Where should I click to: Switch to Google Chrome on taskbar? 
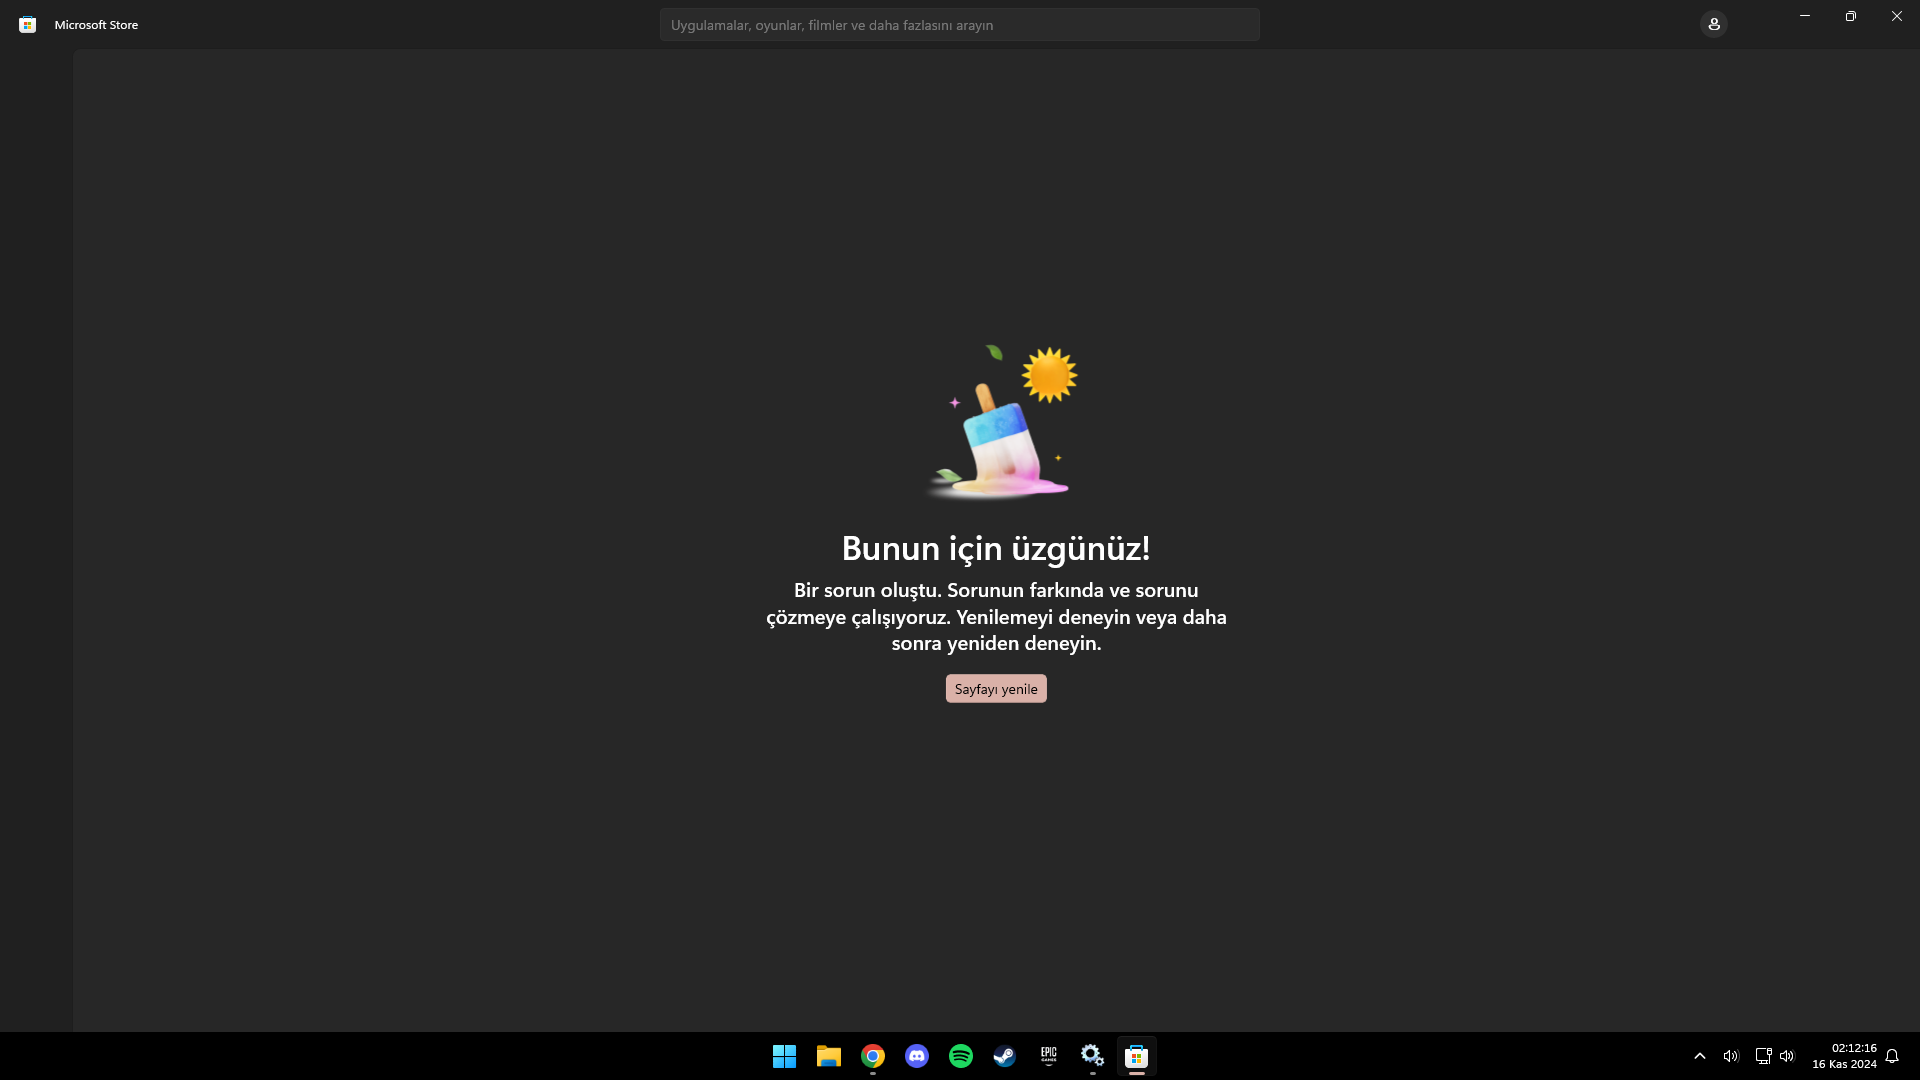pyautogui.click(x=872, y=1056)
